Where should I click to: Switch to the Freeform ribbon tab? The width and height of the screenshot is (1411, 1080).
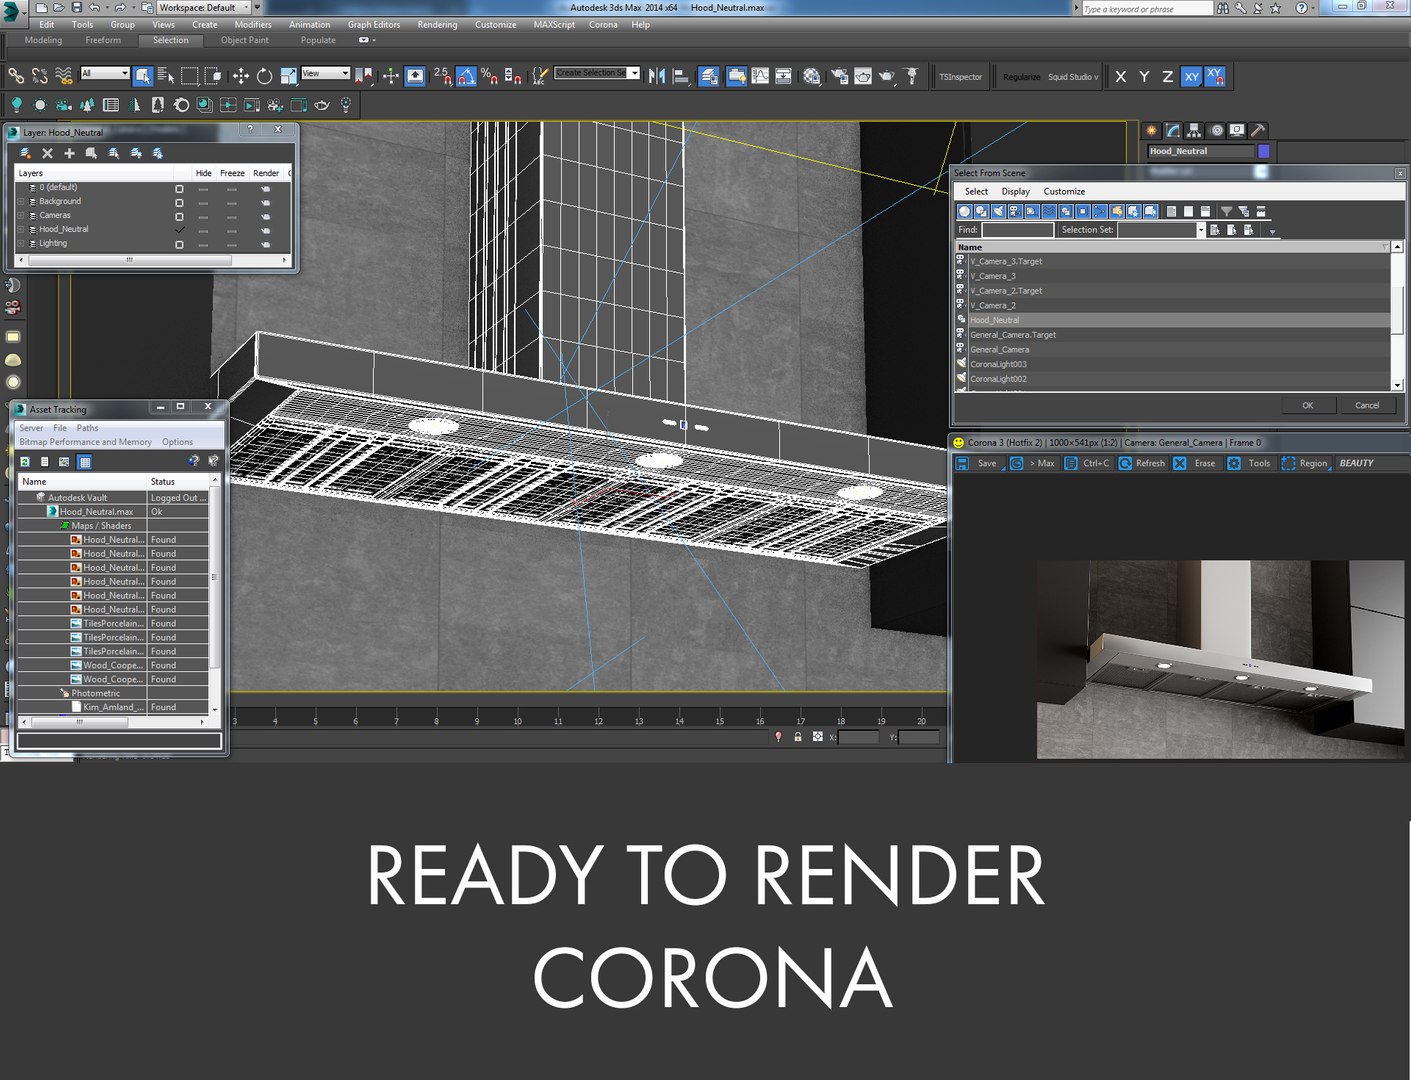coord(103,40)
